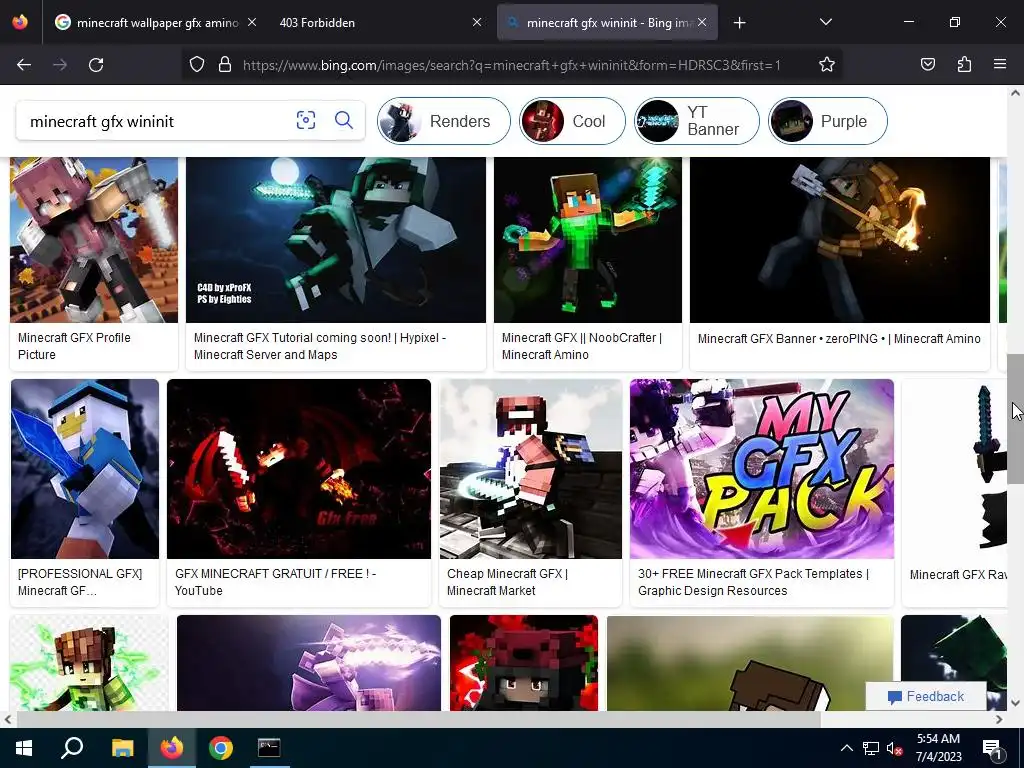Open the Pocket save icon

point(928,65)
